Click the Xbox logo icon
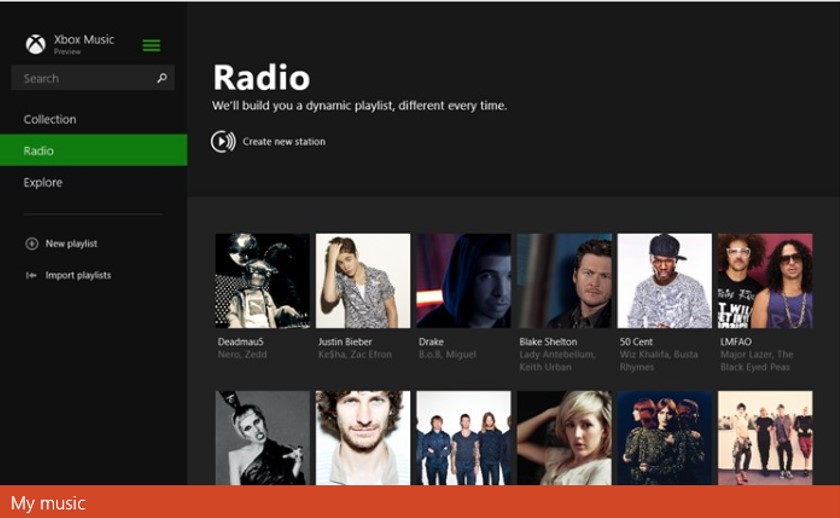The image size is (840, 518). coord(36,44)
